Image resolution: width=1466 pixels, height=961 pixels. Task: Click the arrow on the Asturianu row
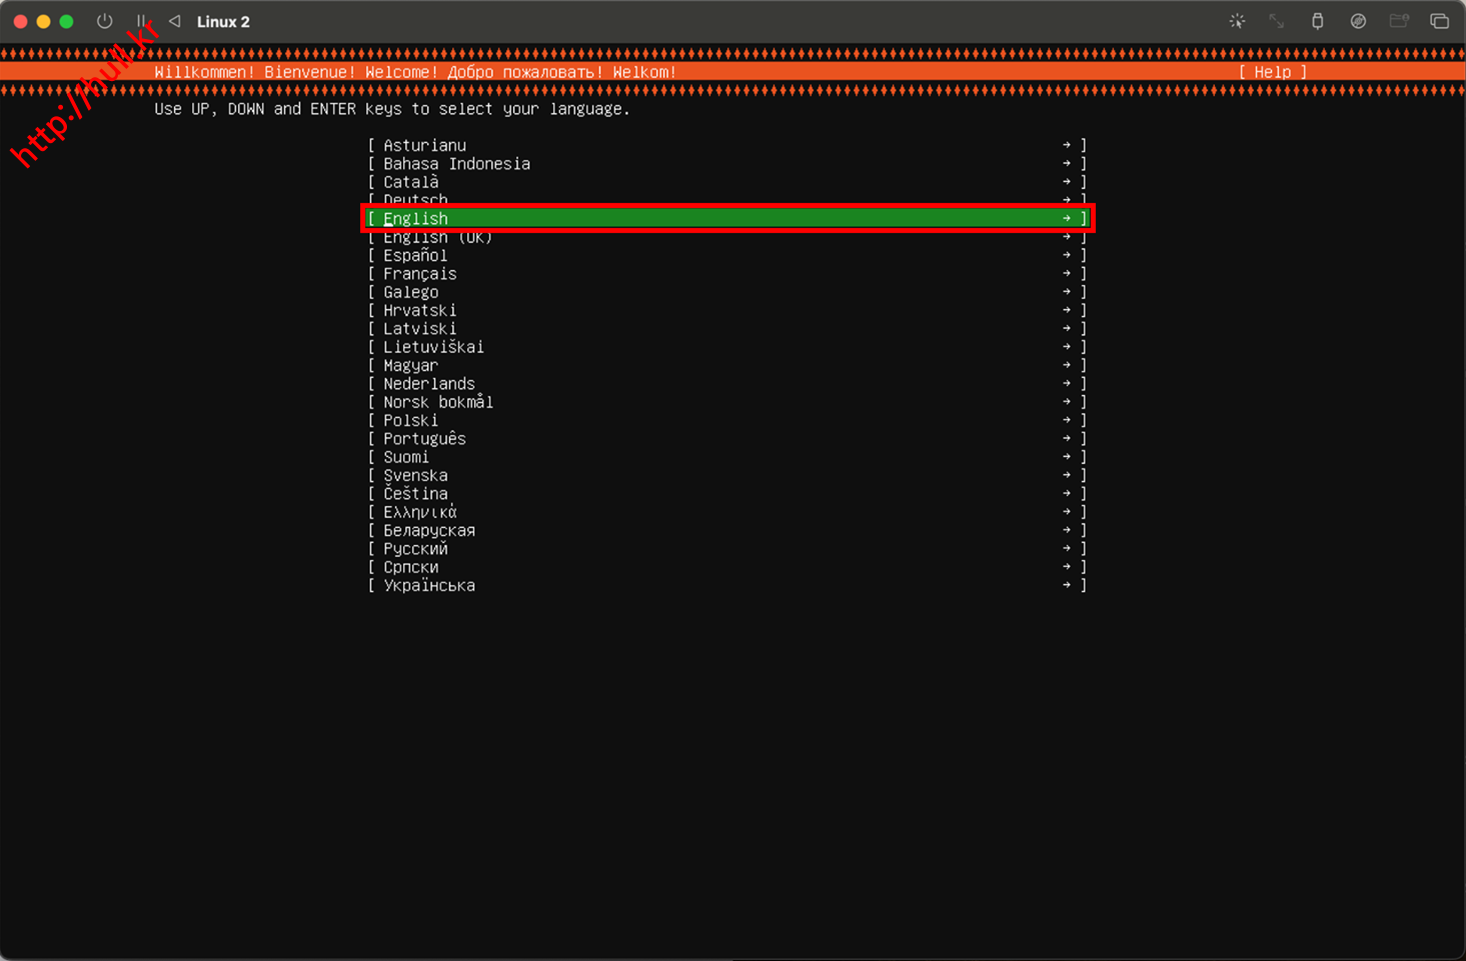pos(1067,145)
